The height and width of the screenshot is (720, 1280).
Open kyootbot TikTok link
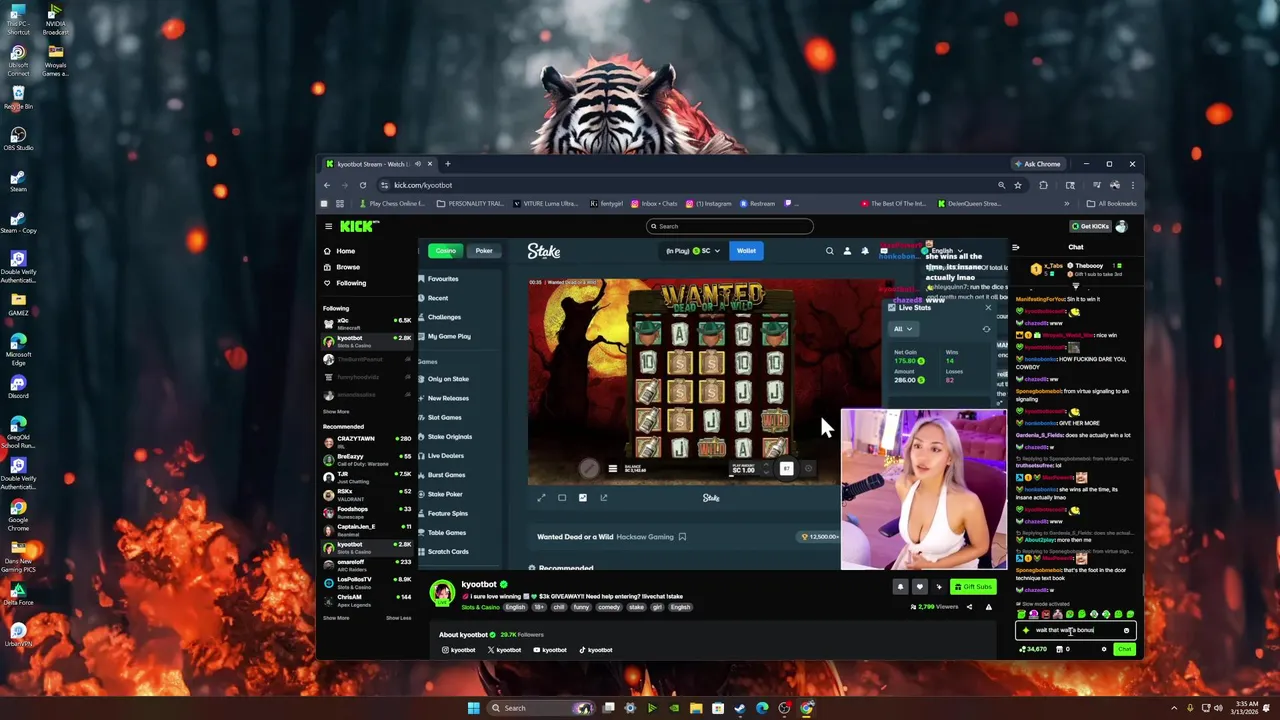coord(596,650)
